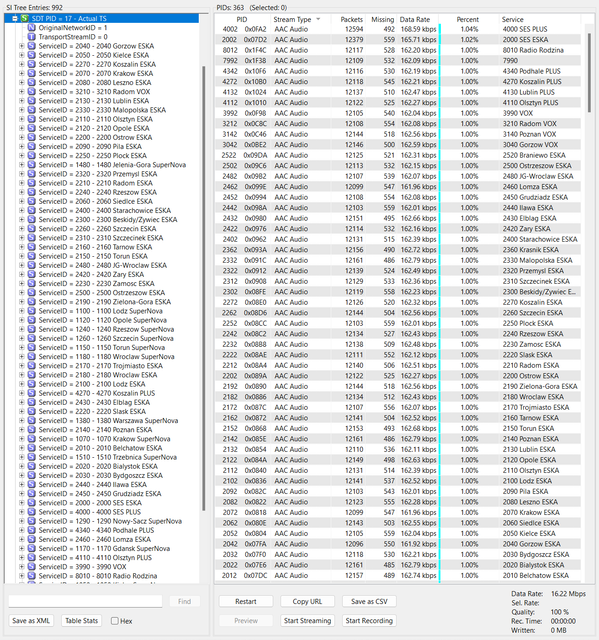
Task: Collapse the SDT PID 17 root node
Action: pos(15,18)
